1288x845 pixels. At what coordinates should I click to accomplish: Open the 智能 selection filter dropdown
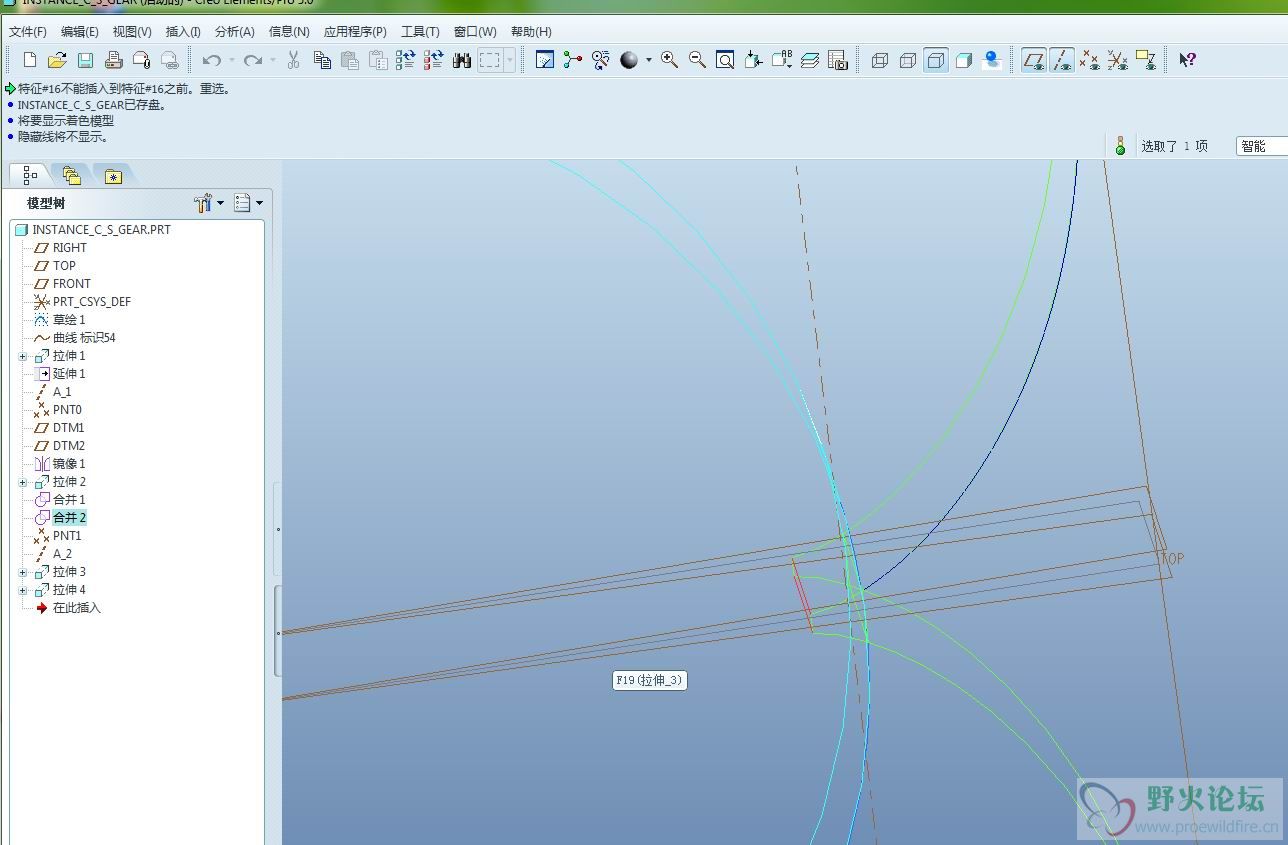tap(1261, 146)
